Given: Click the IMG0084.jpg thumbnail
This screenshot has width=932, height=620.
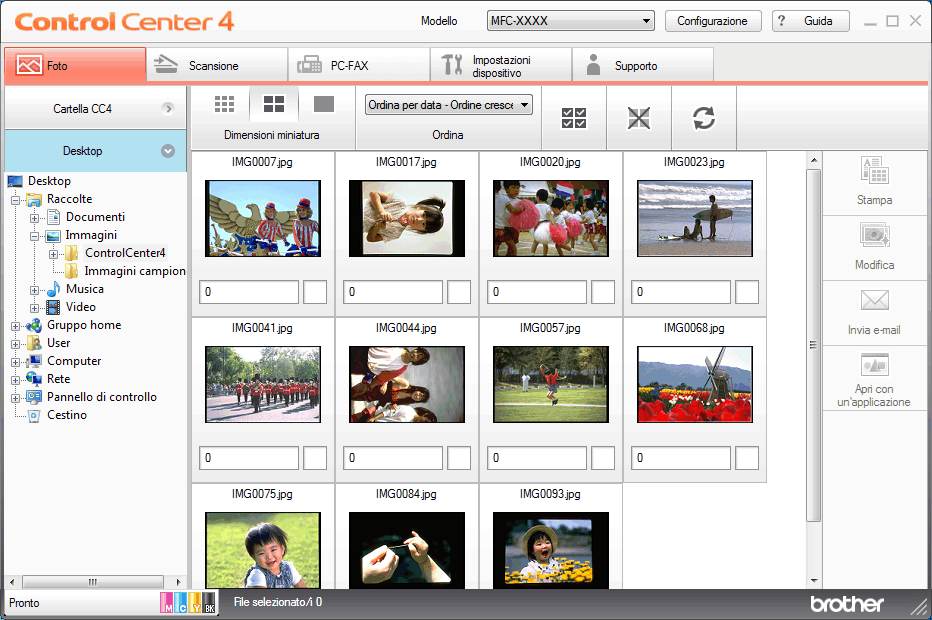Looking at the screenshot, I should [x=407, y=550].
